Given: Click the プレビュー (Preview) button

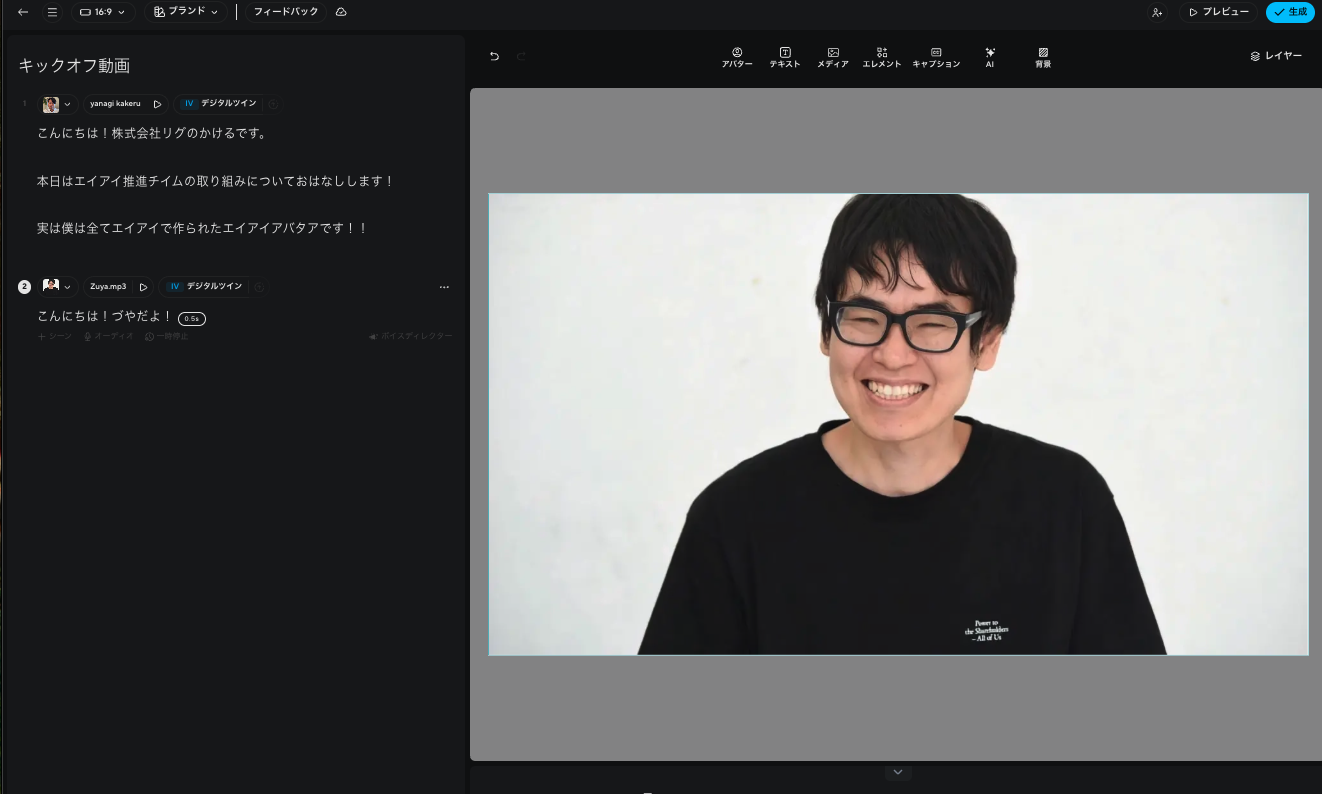Looking at the screenshot, I should click(x=1219, y=12).
